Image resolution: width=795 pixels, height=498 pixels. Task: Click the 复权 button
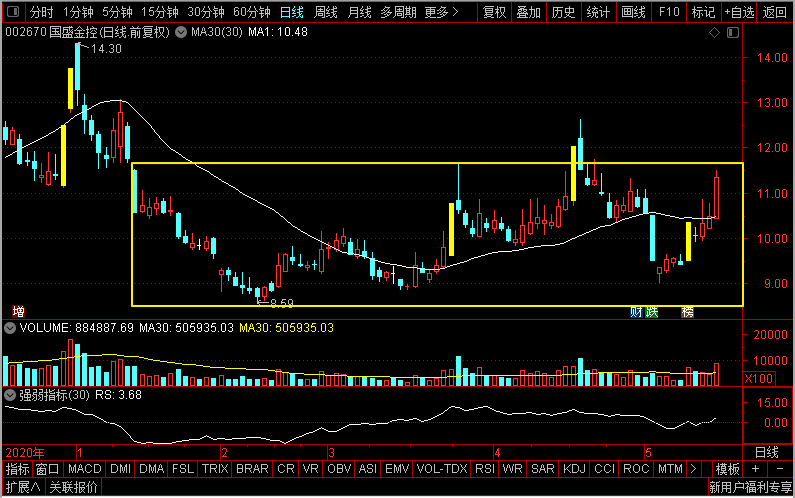click(494, 12)
